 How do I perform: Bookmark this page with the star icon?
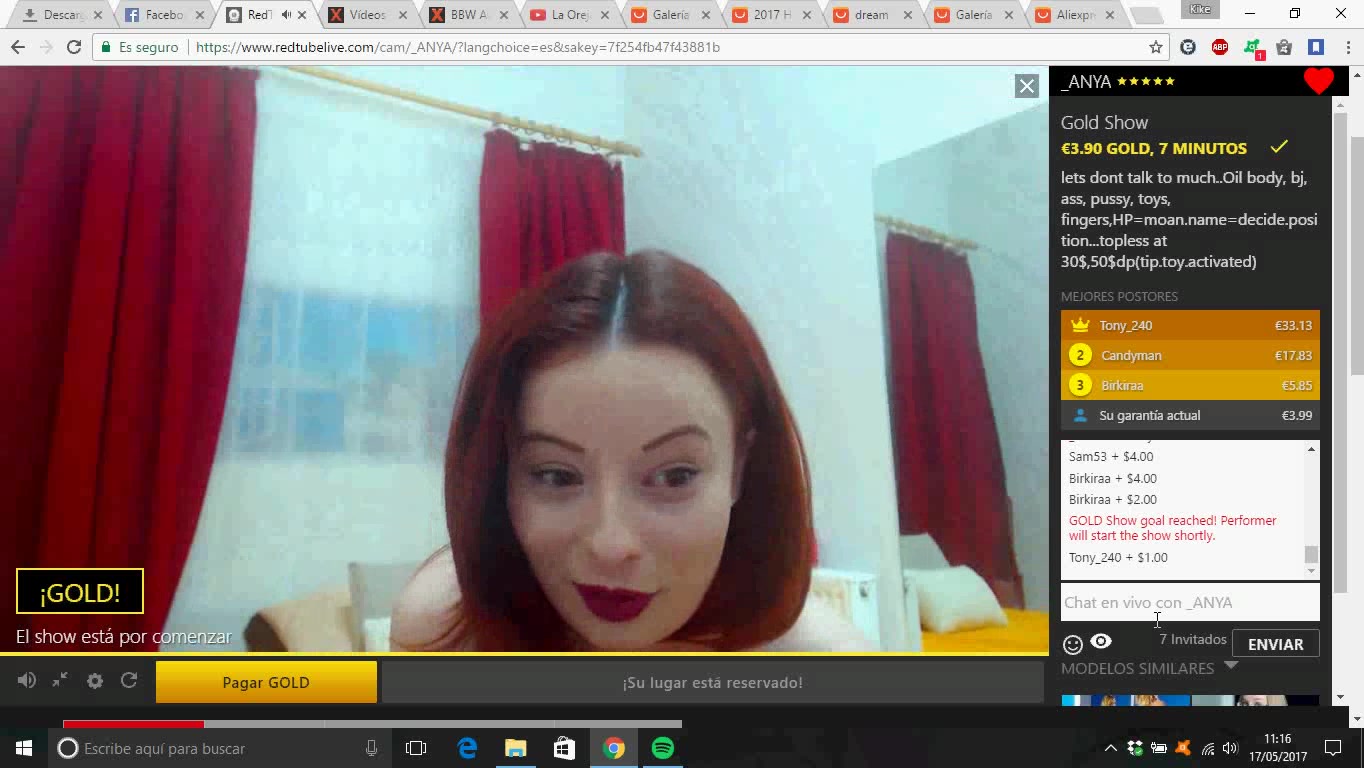coord(1156,47)
